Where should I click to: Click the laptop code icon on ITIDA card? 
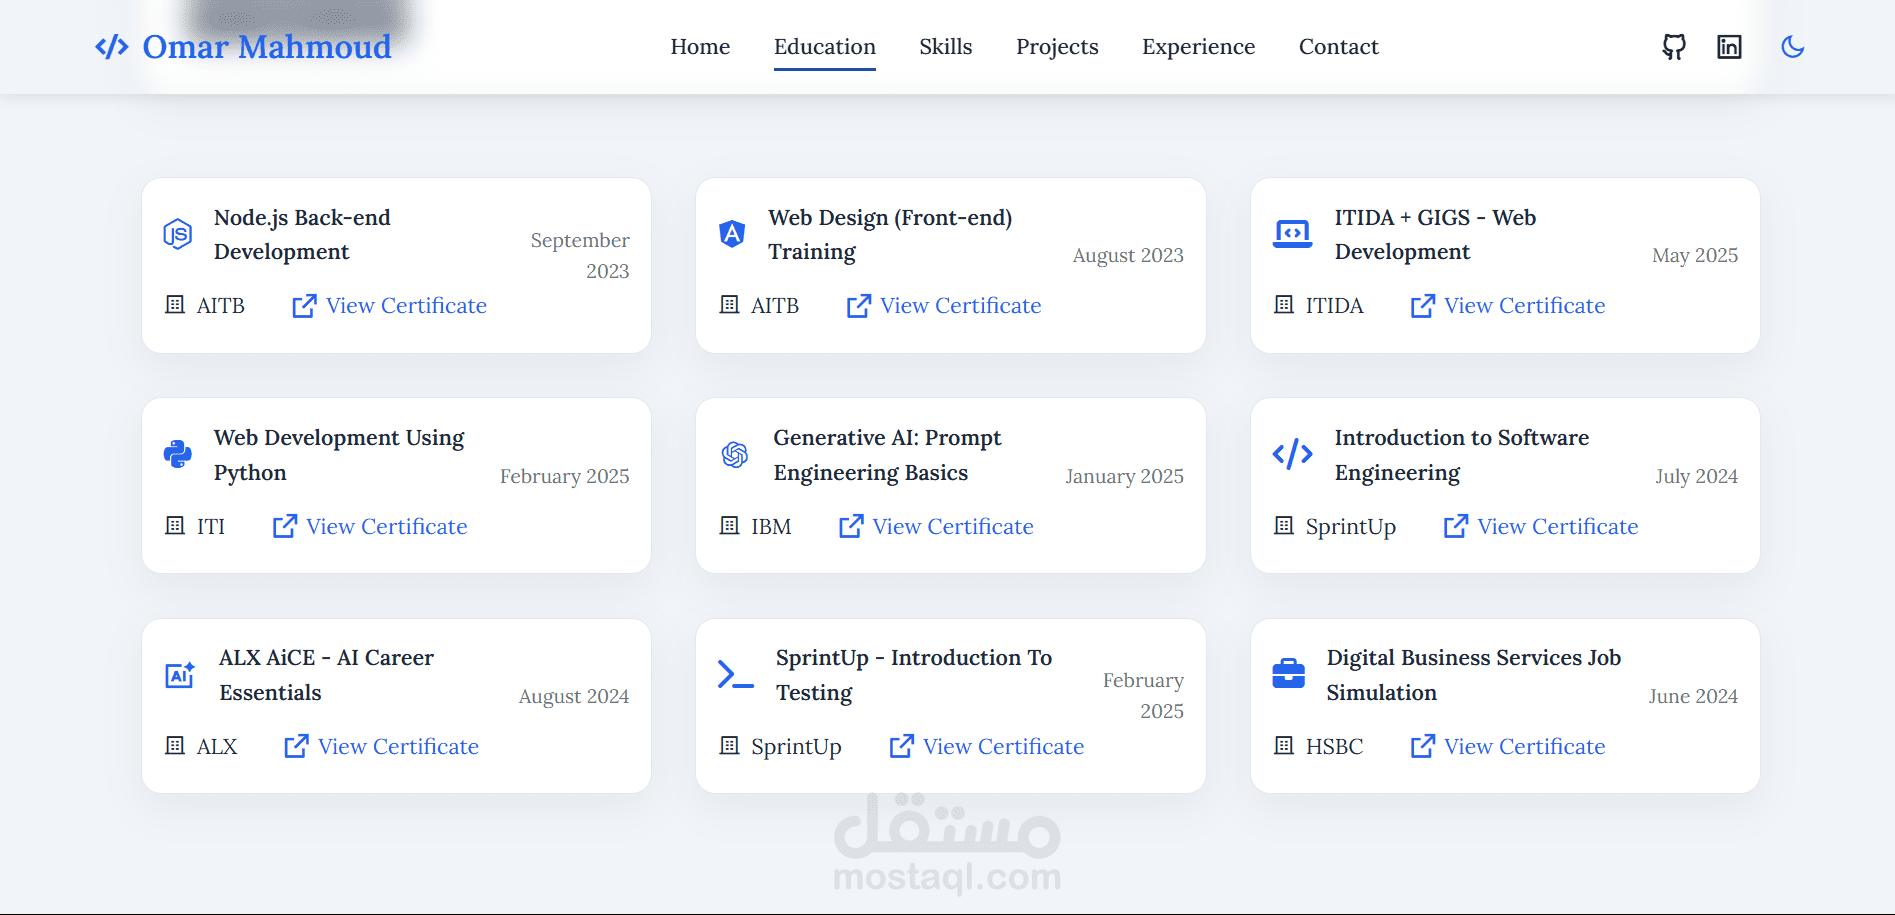coord(1292,234)
